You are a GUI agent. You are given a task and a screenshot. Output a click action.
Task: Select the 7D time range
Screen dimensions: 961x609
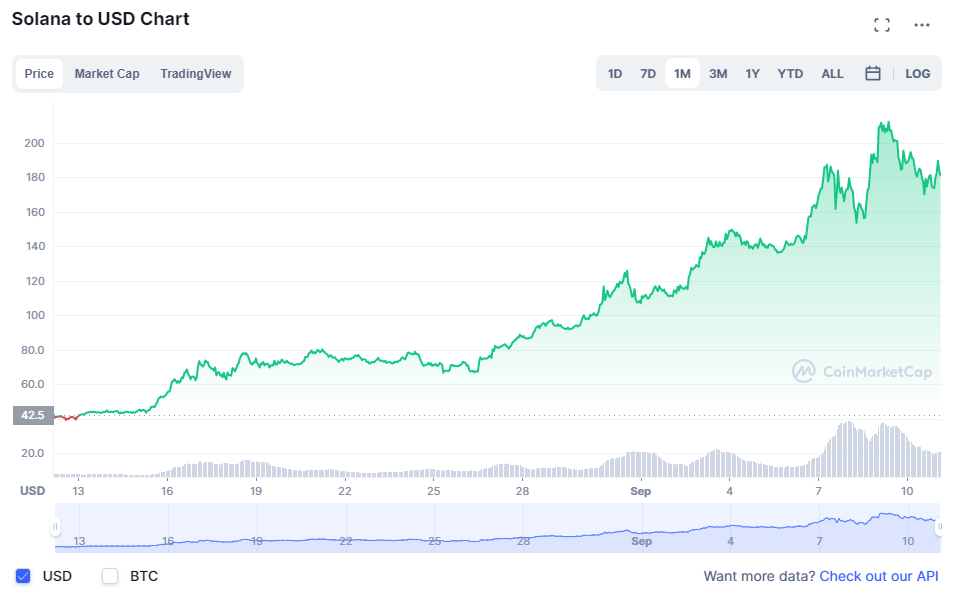click(x=648, y=74)
